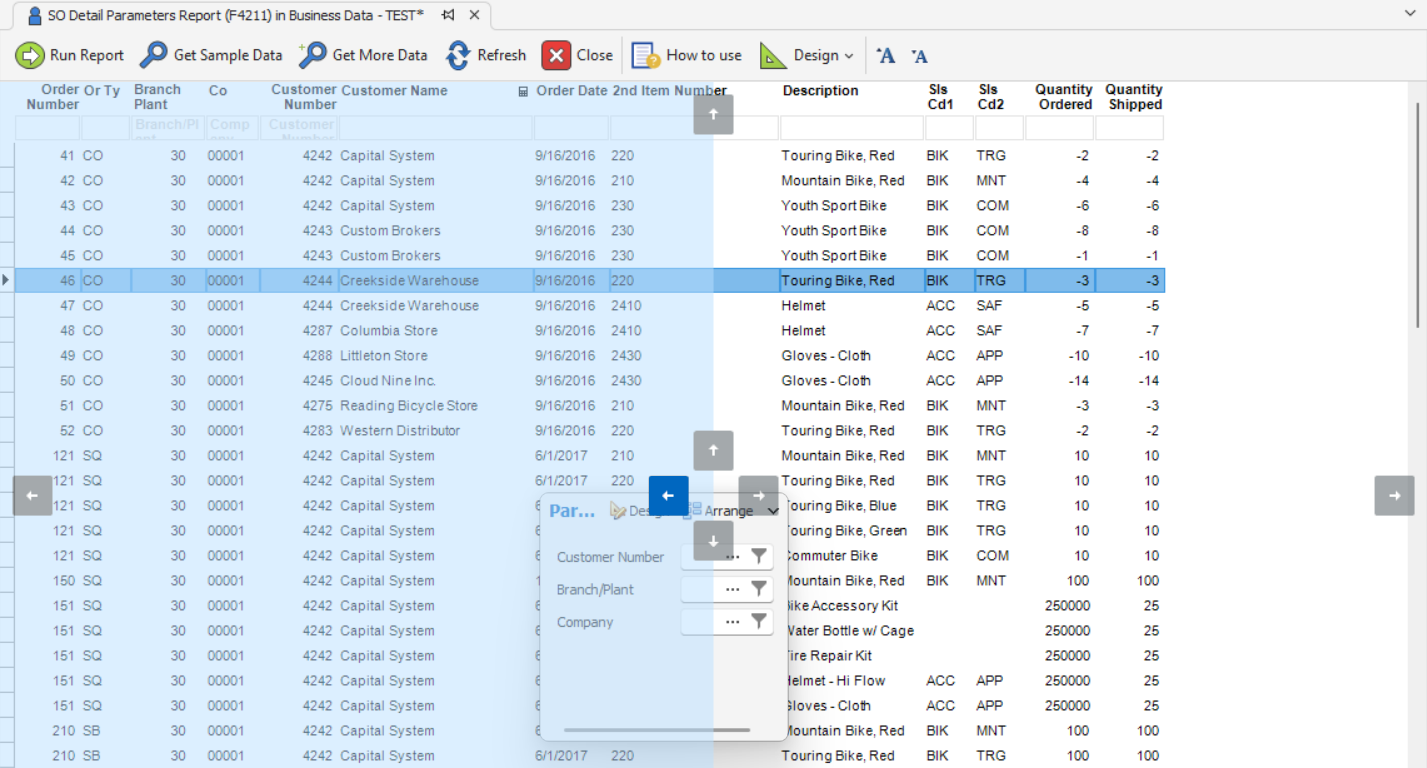The height and width of the screenshot is (768, 1427).
Task: Click Get More Data magnifier button
Action: [363, 55]
